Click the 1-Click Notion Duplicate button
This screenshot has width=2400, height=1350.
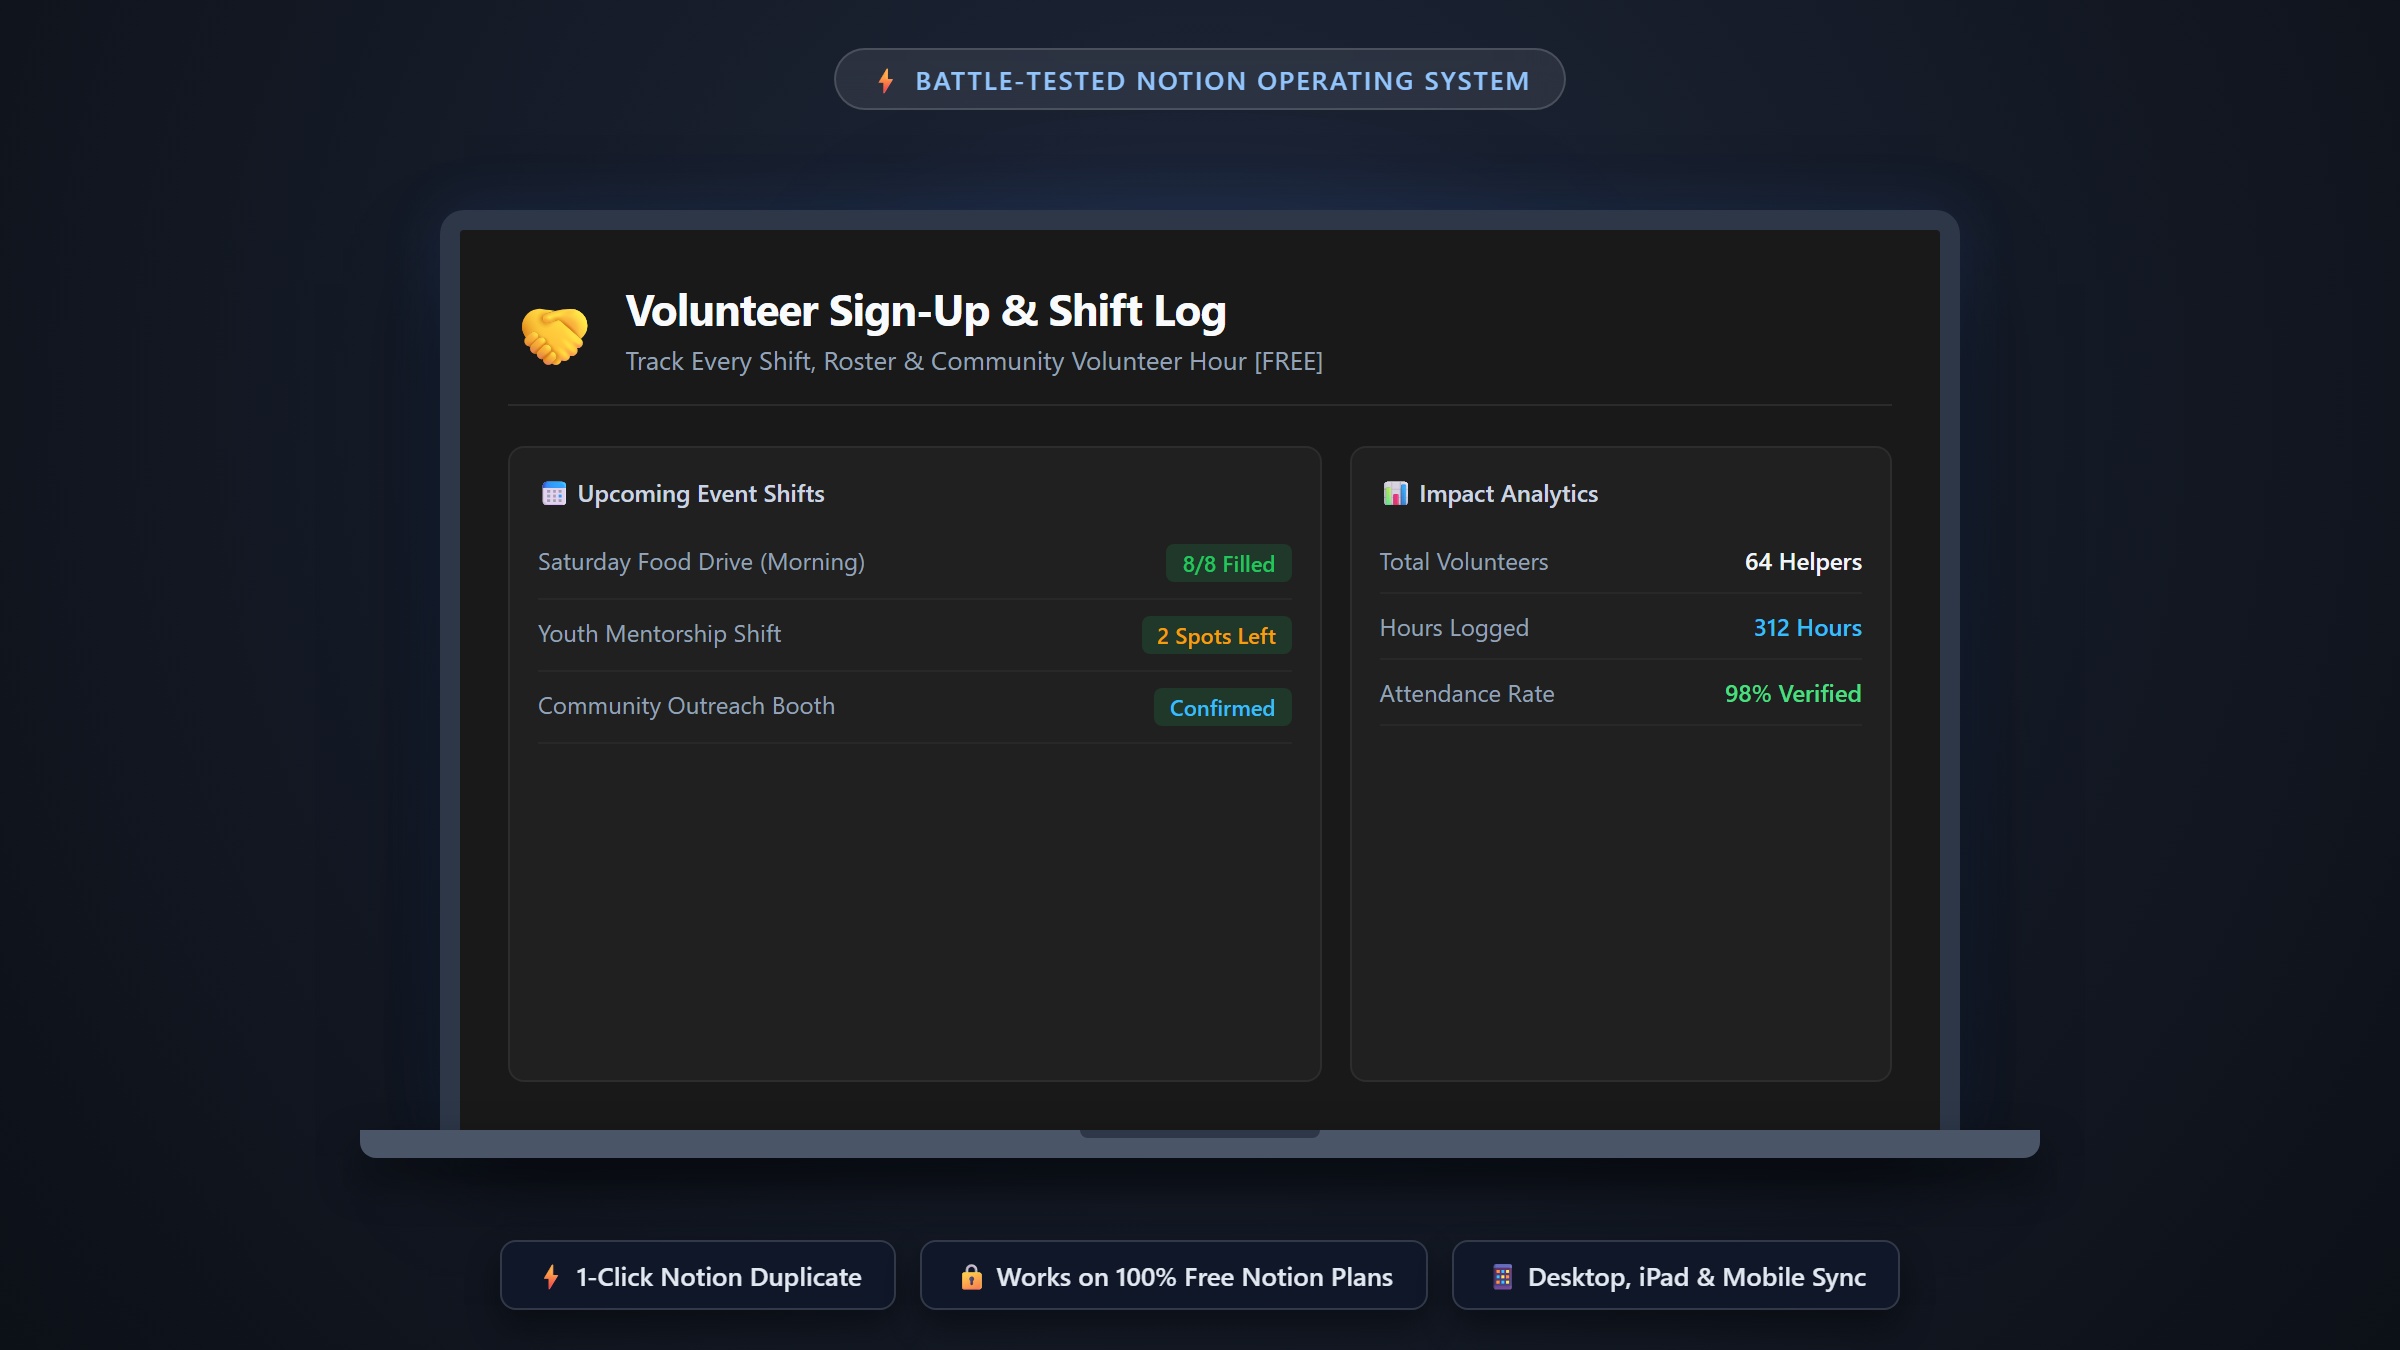pos(698,1275)
